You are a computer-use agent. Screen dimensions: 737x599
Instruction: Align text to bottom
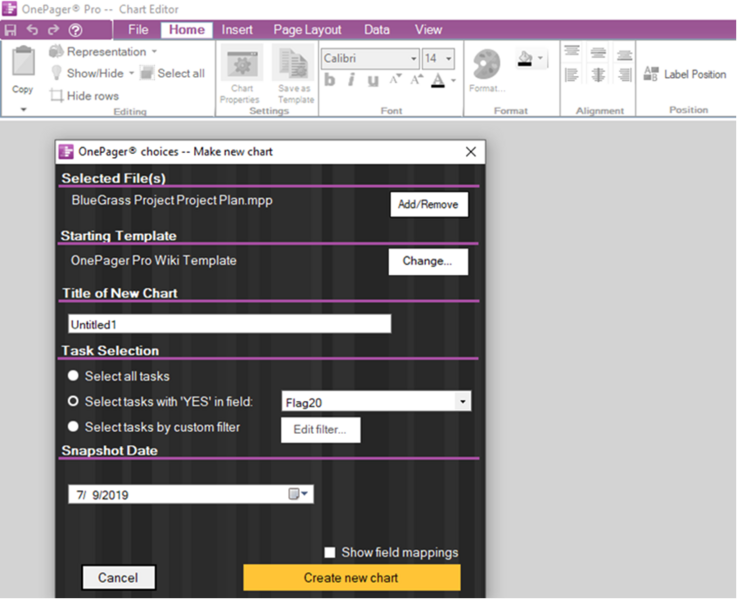[x=624, y=53]
